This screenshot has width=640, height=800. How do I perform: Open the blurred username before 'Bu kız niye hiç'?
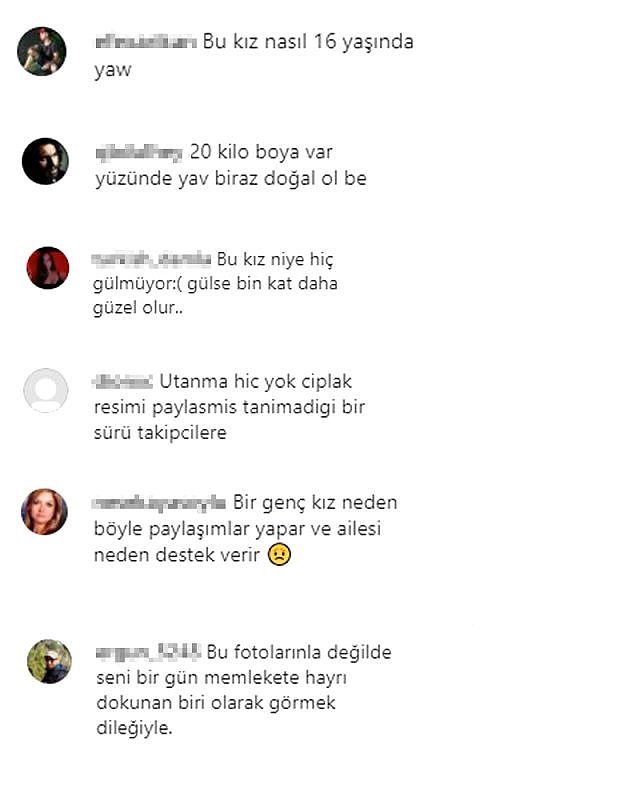pos(152,259)
